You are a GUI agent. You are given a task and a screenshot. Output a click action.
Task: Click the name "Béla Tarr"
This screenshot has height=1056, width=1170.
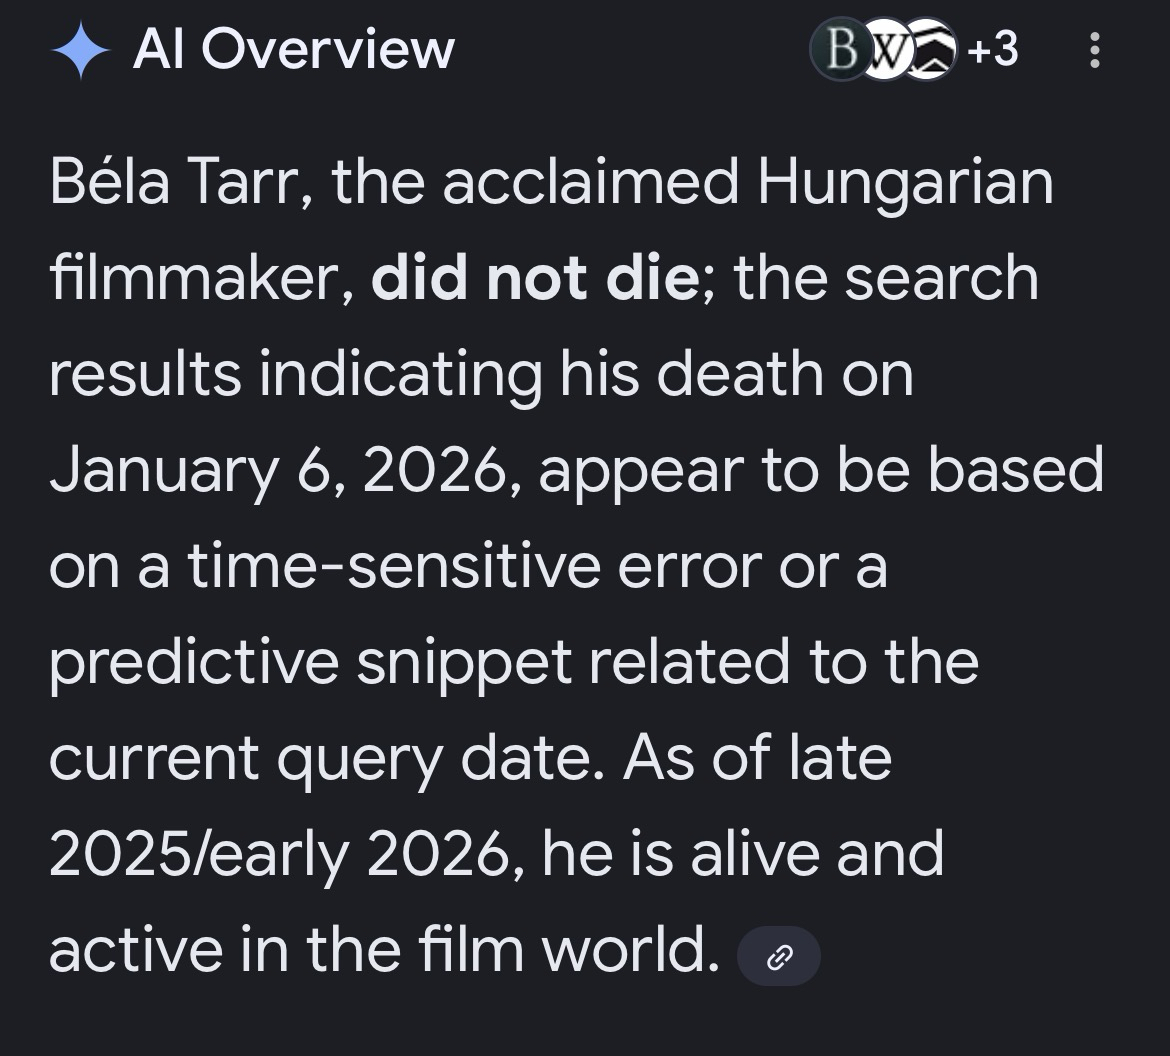point(178,181)
